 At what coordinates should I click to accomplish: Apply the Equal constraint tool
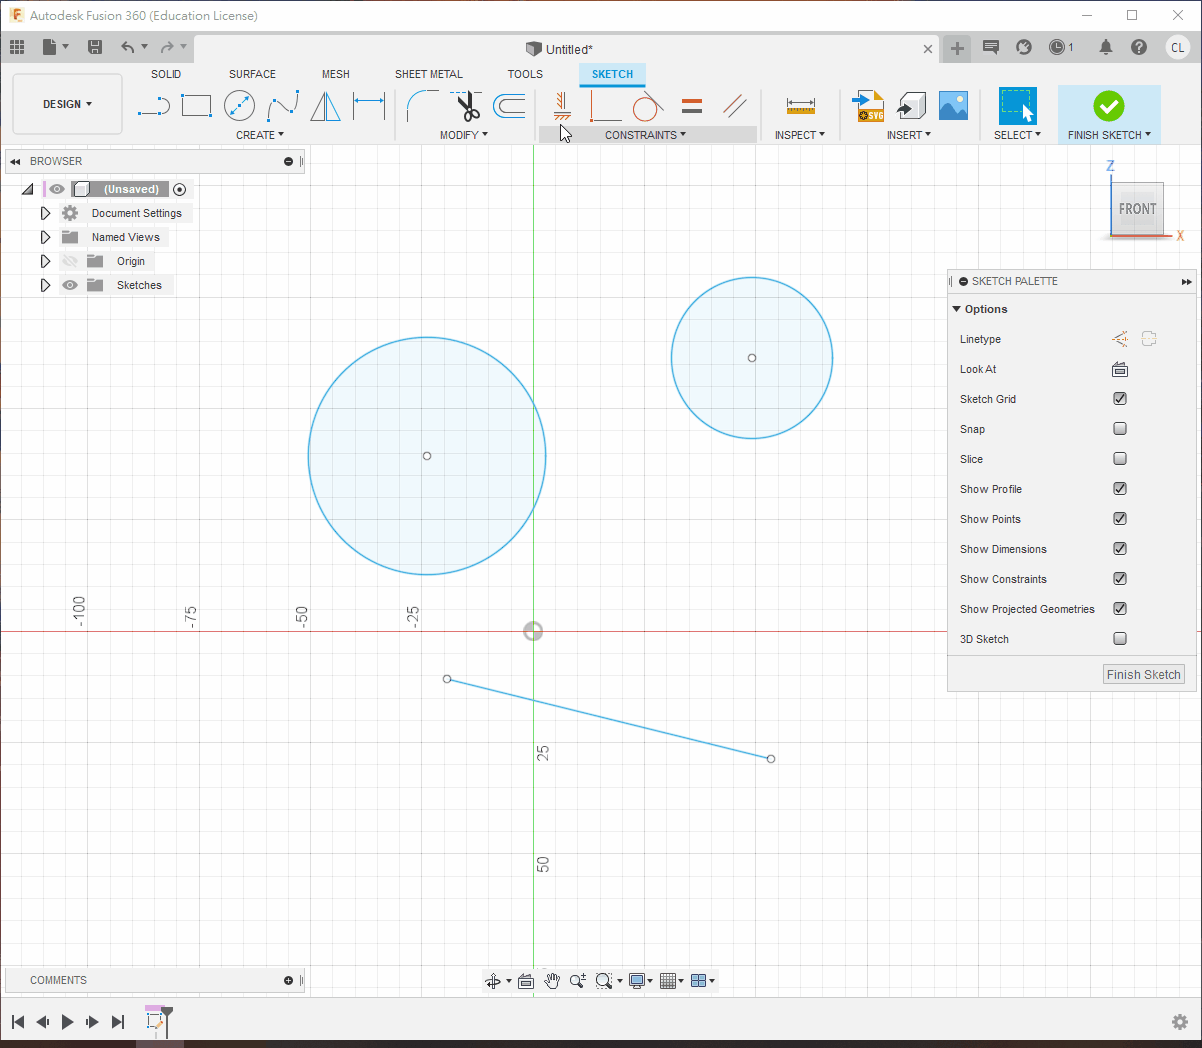click(691, 105)
